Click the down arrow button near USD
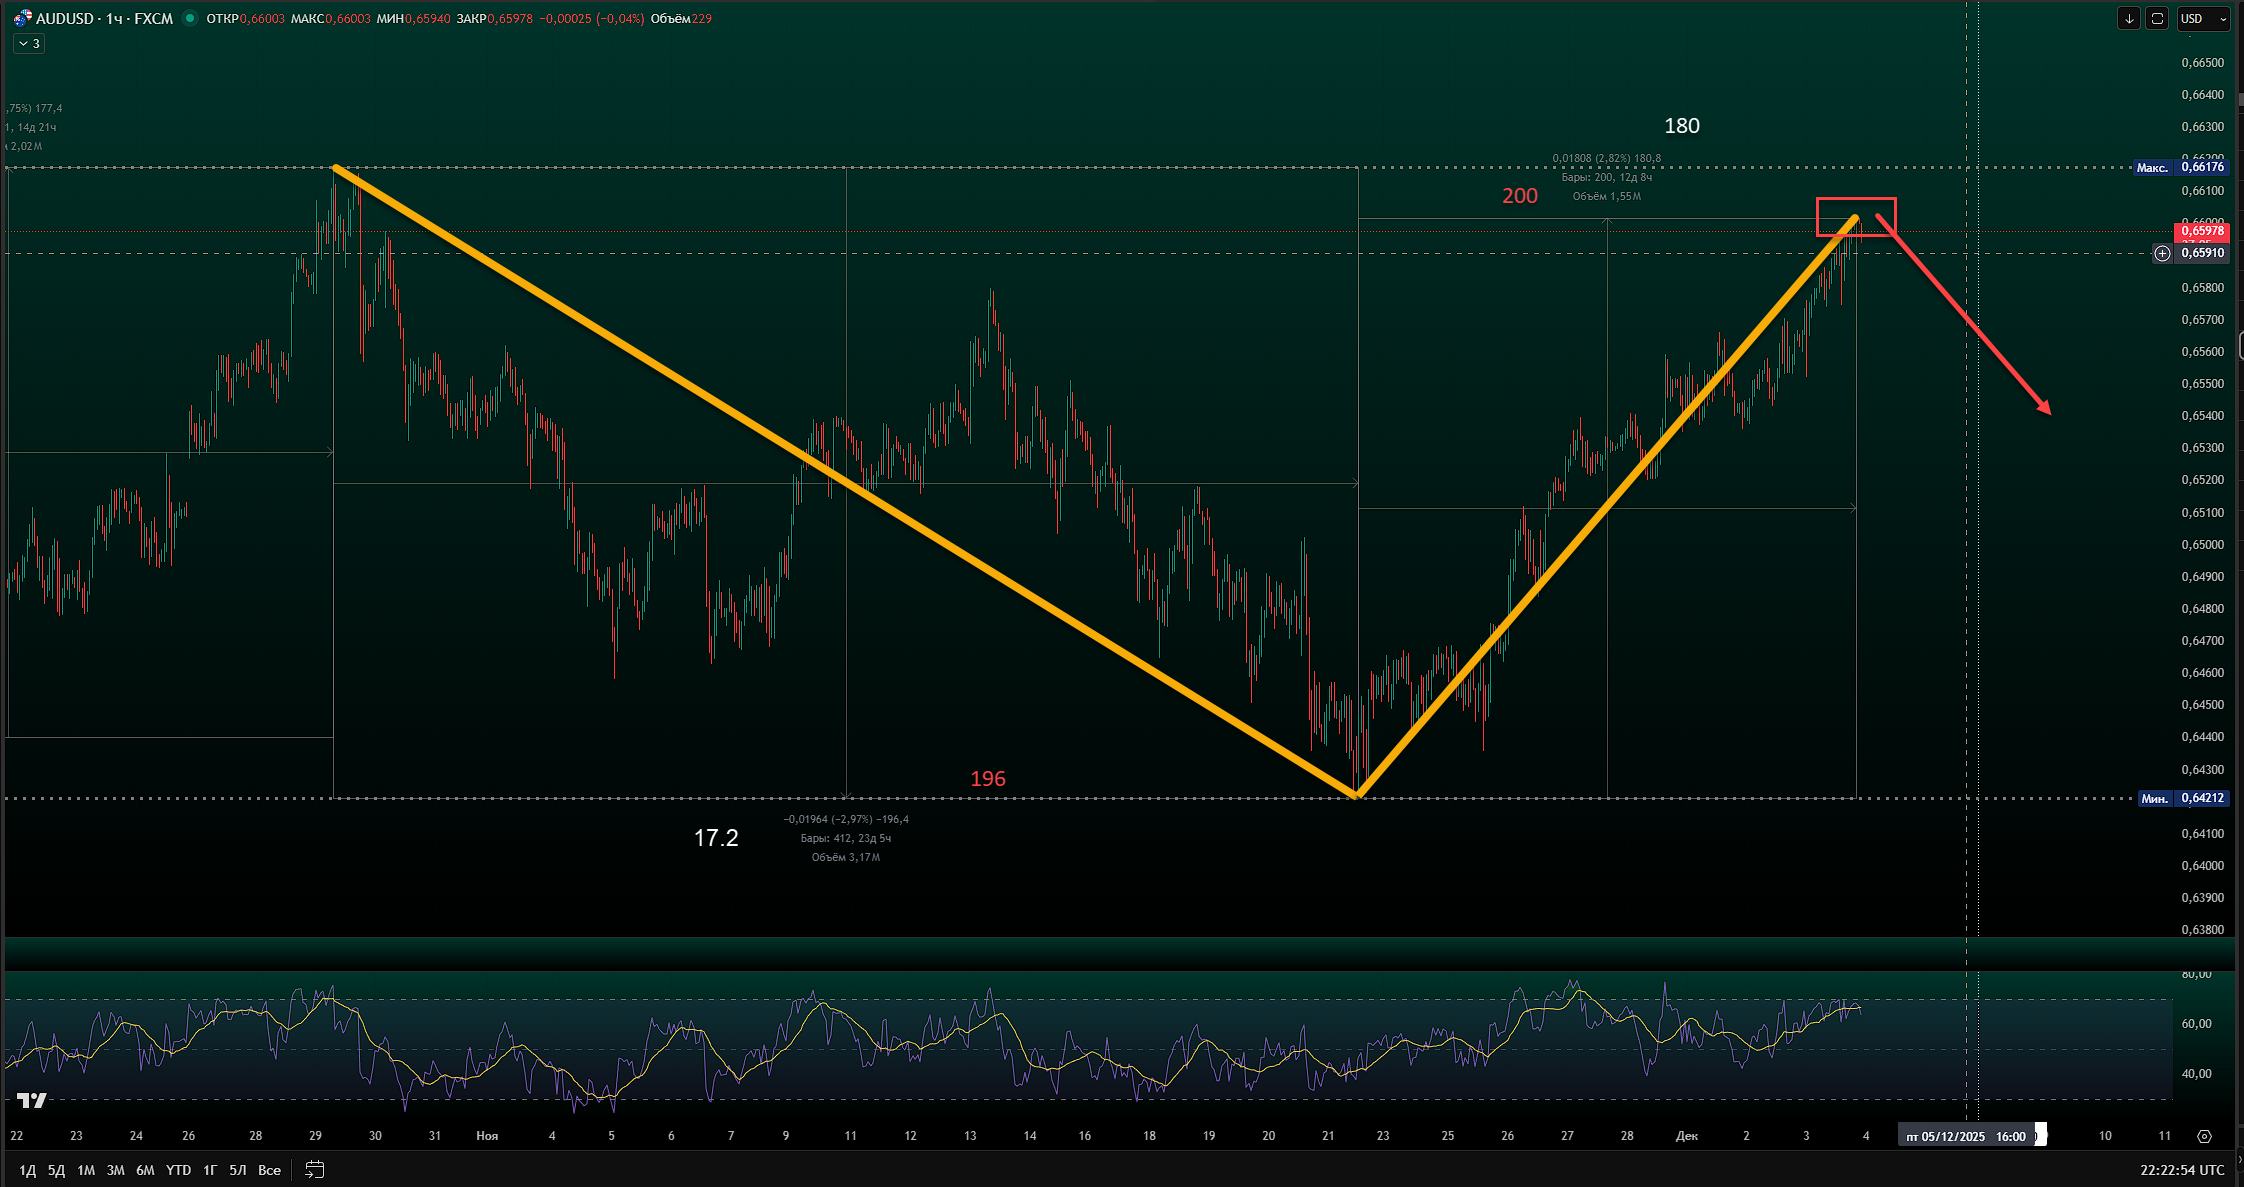Viewport: 2244px width, 1187px height. tap(2129, 18)
